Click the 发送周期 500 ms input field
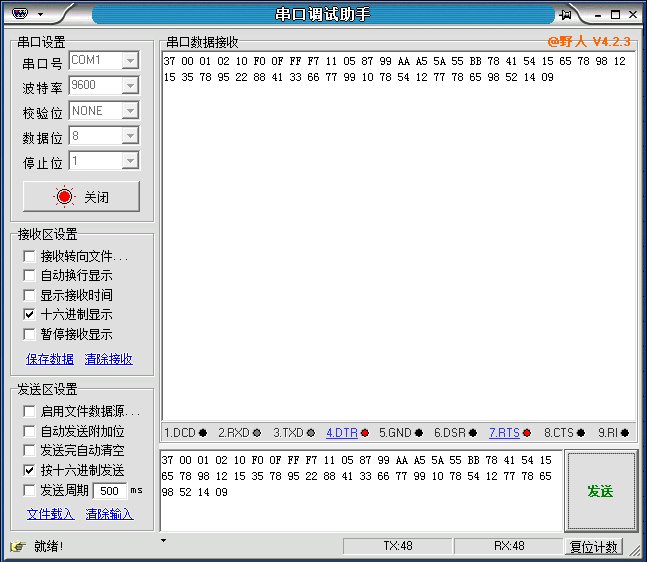Image resolution: width=647 pixels, height=562 pixels. coord(109,491)
